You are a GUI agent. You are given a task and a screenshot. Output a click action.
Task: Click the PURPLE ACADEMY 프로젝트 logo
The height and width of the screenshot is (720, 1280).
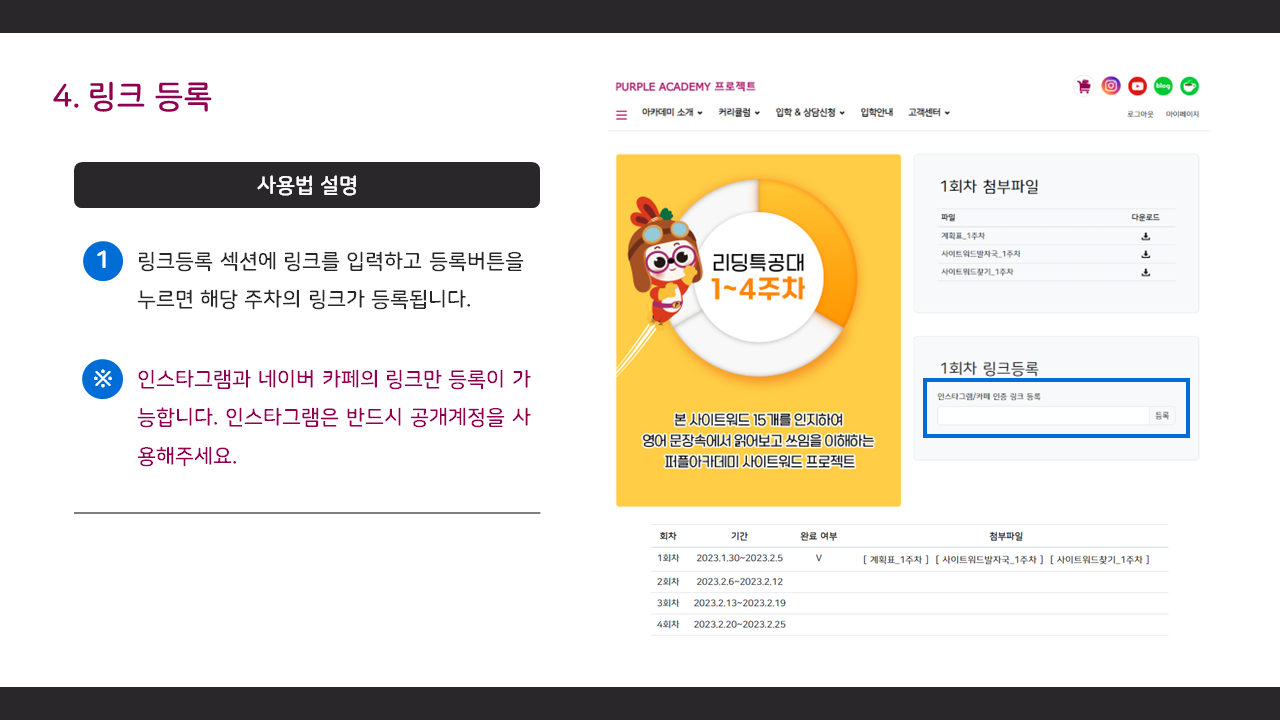tap(686, 87)
